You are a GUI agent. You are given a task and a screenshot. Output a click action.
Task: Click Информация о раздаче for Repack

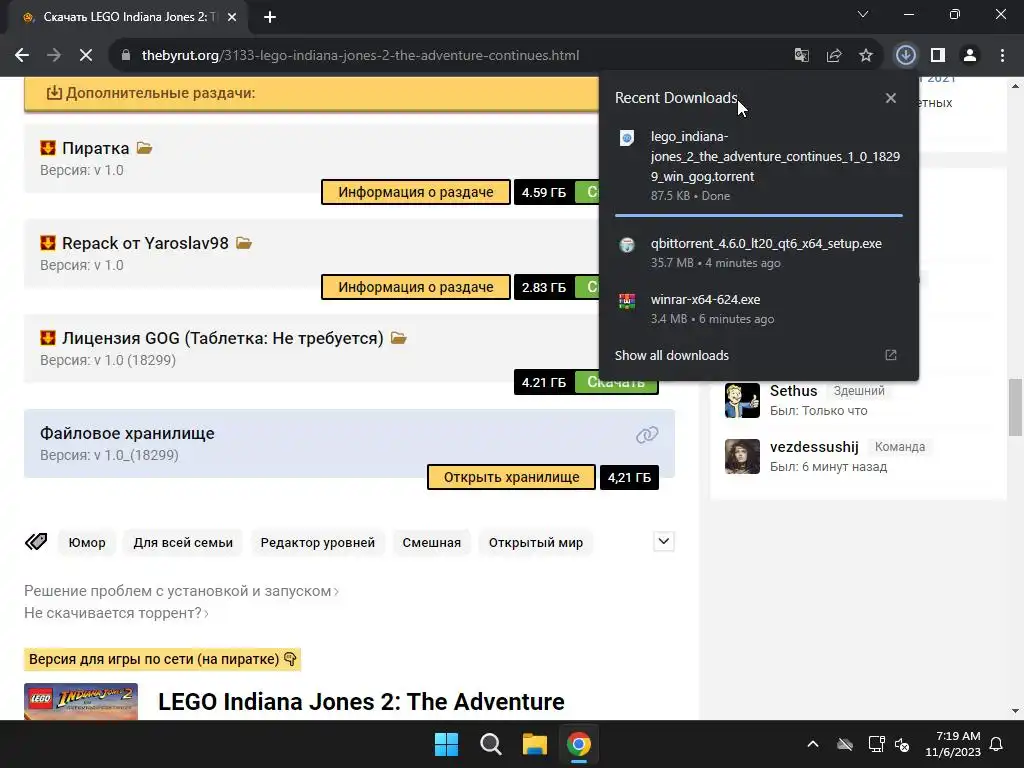coord(415,287)
